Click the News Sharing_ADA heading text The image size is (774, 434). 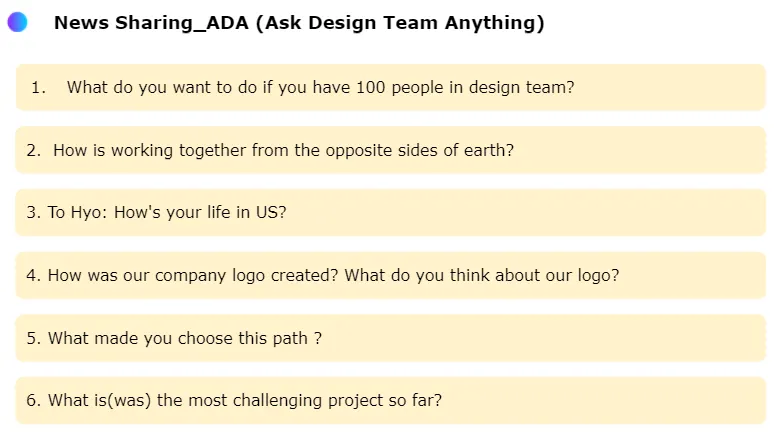pyautogui.click(x=150, y=23)
